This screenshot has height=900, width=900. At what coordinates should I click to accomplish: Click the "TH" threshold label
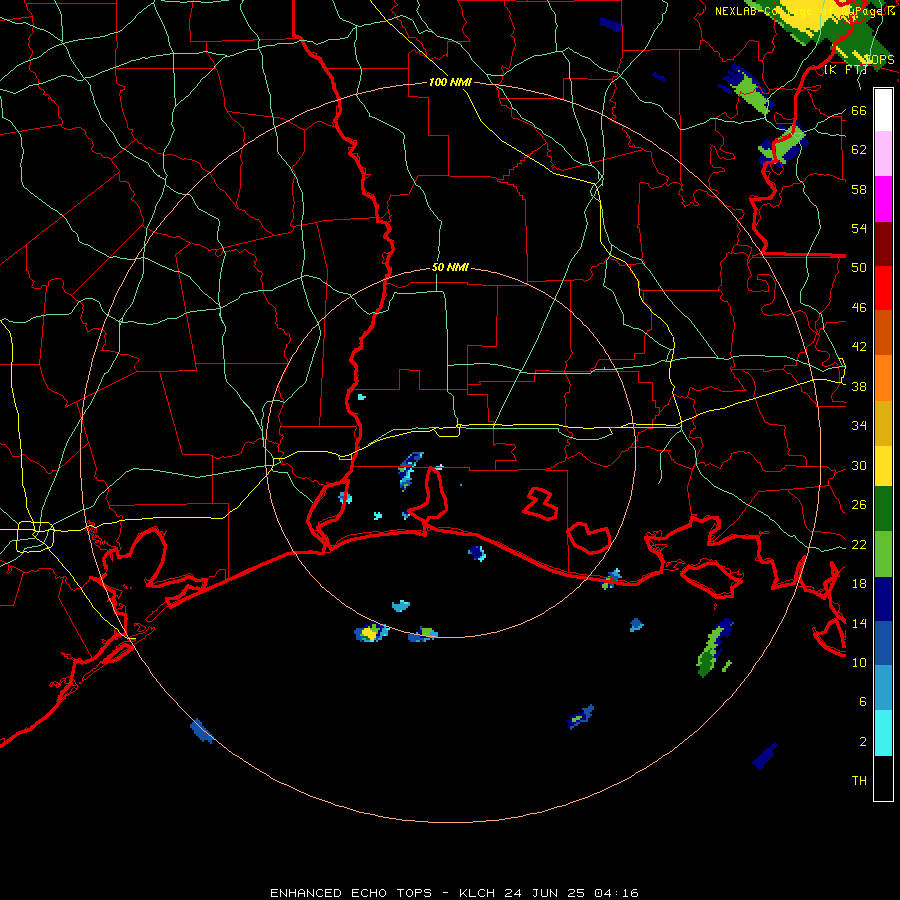tap(859, 781)
